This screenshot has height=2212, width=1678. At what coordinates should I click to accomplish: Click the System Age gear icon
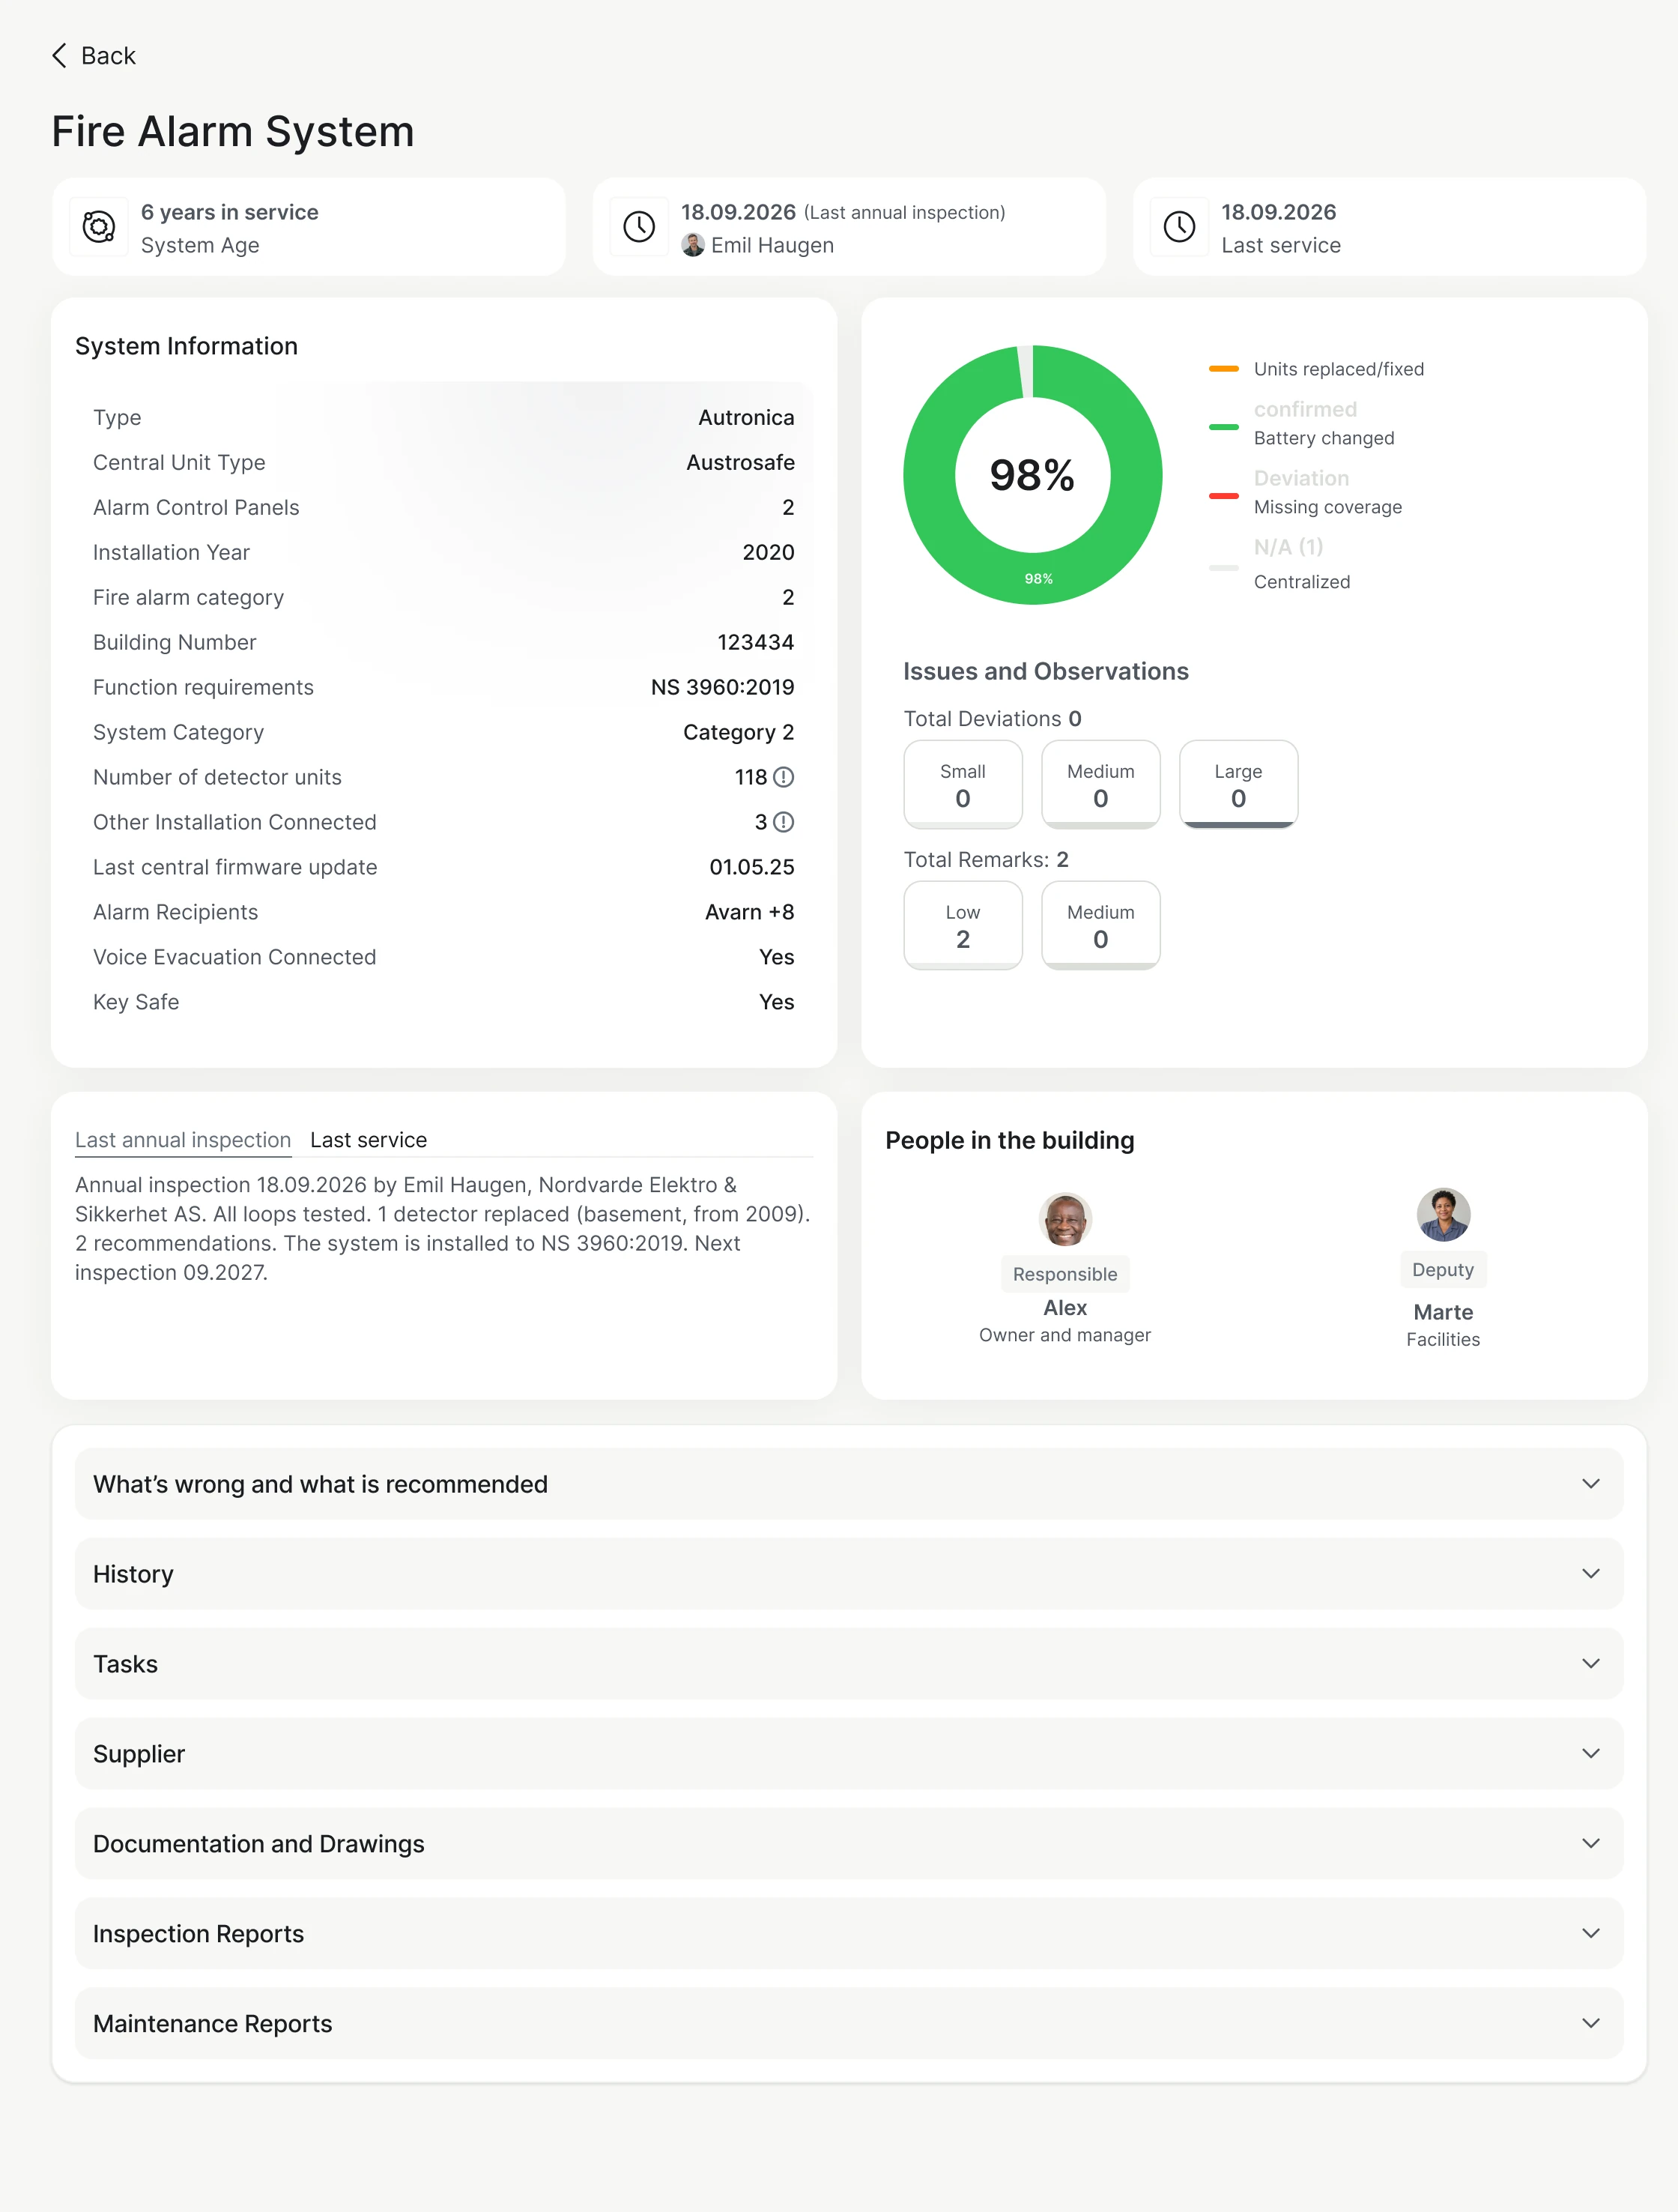[x=99, y=228]
